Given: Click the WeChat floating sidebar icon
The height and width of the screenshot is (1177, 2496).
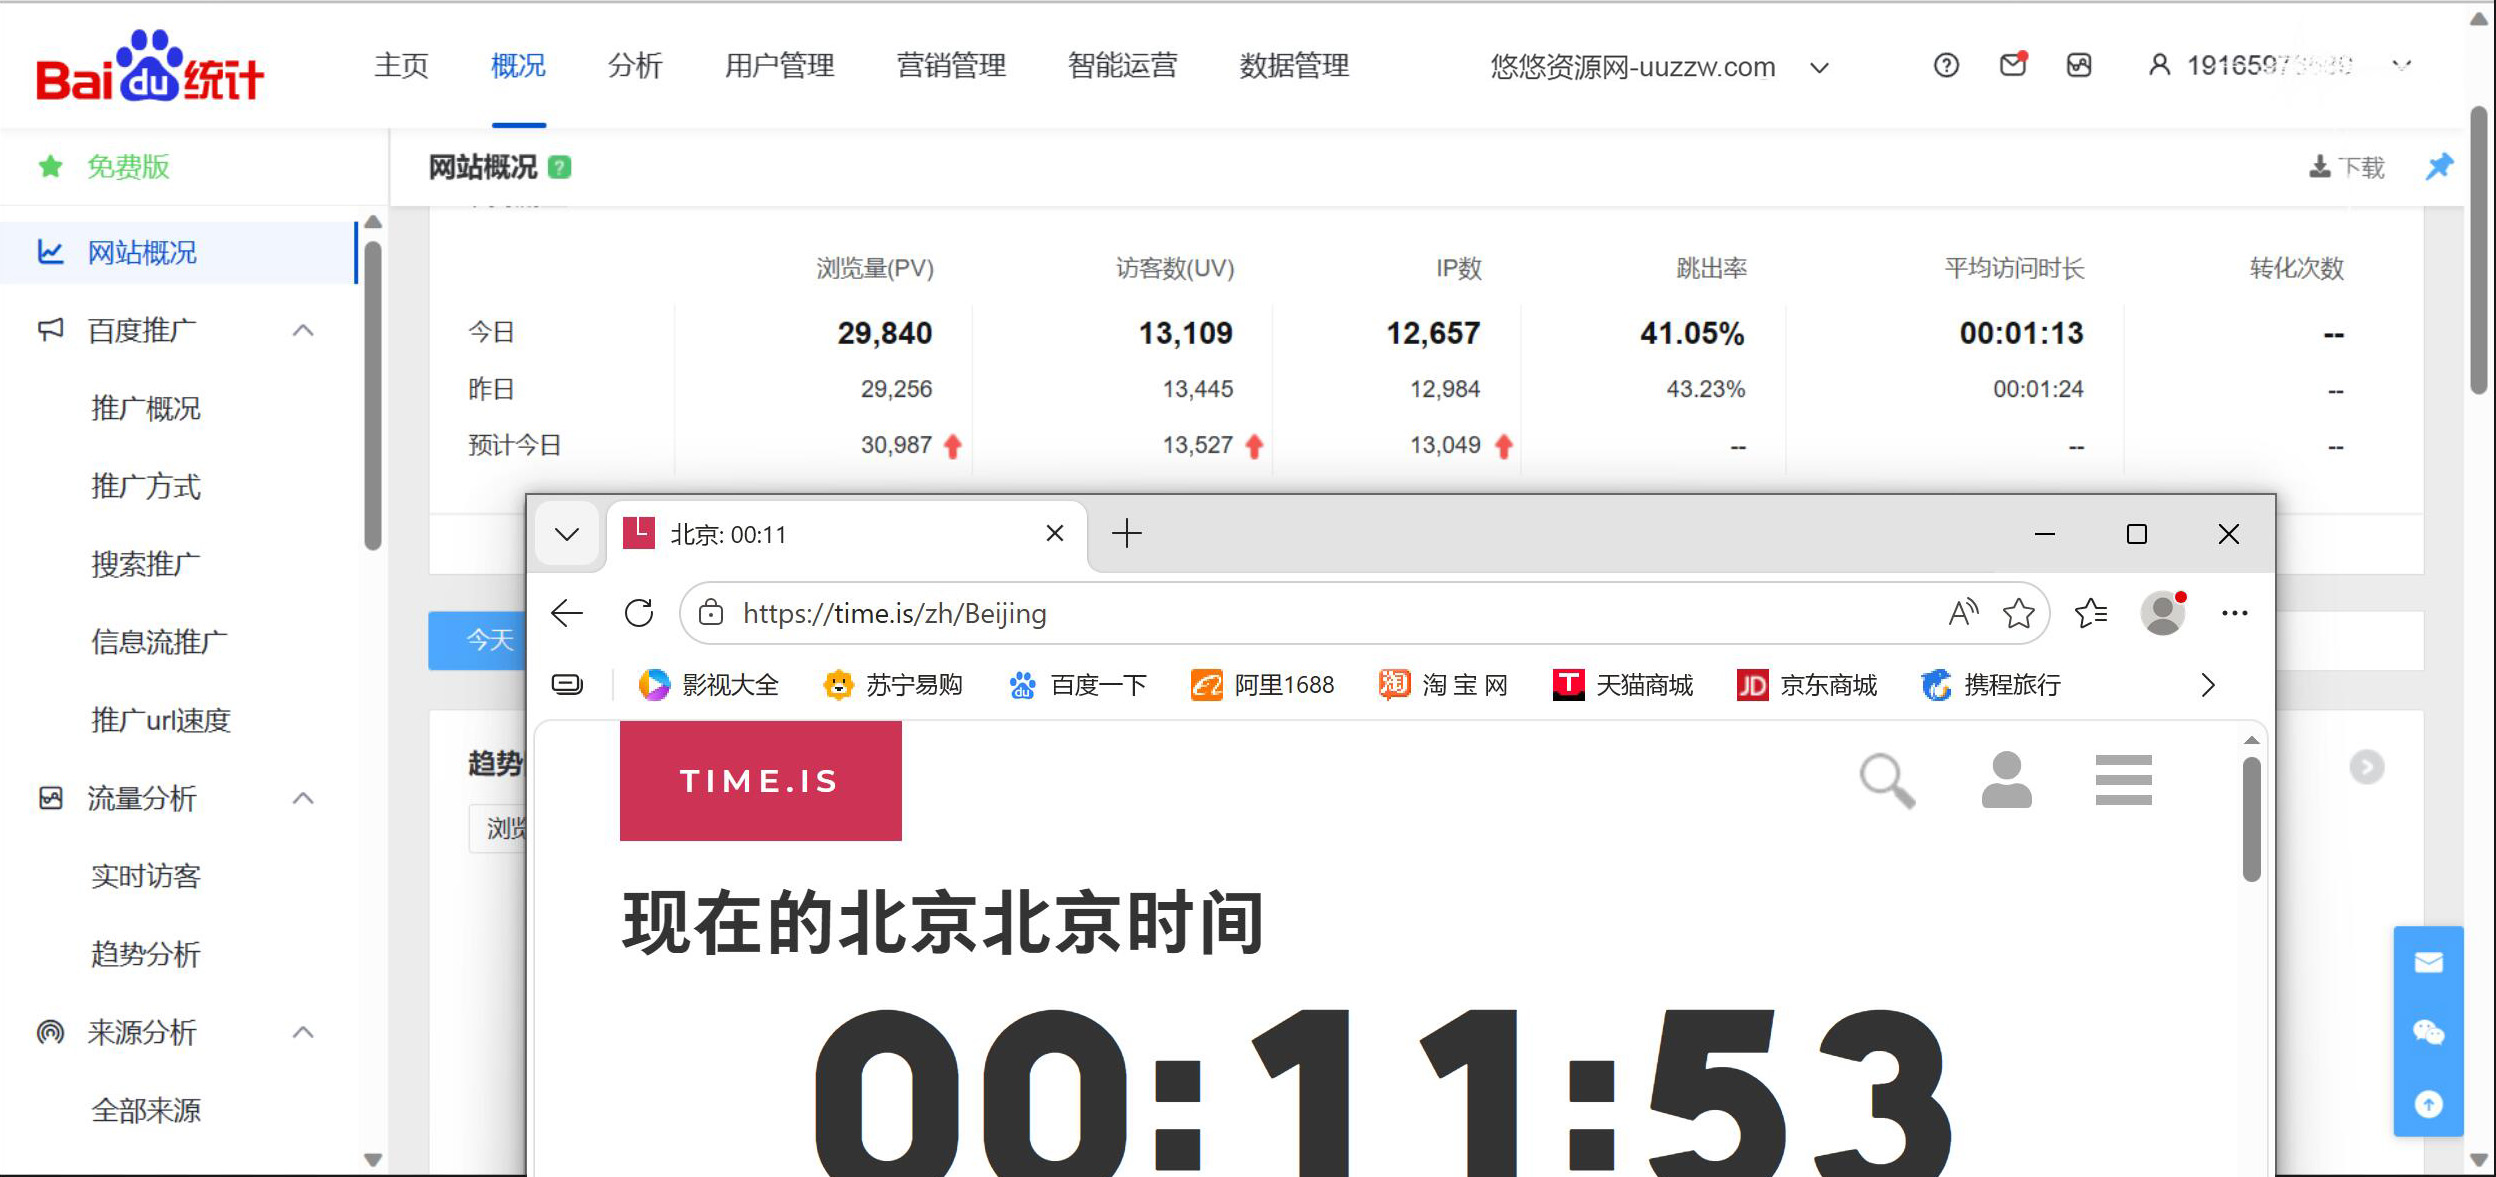Looking at the screenshot, I should click(x=2428, y=1032).
